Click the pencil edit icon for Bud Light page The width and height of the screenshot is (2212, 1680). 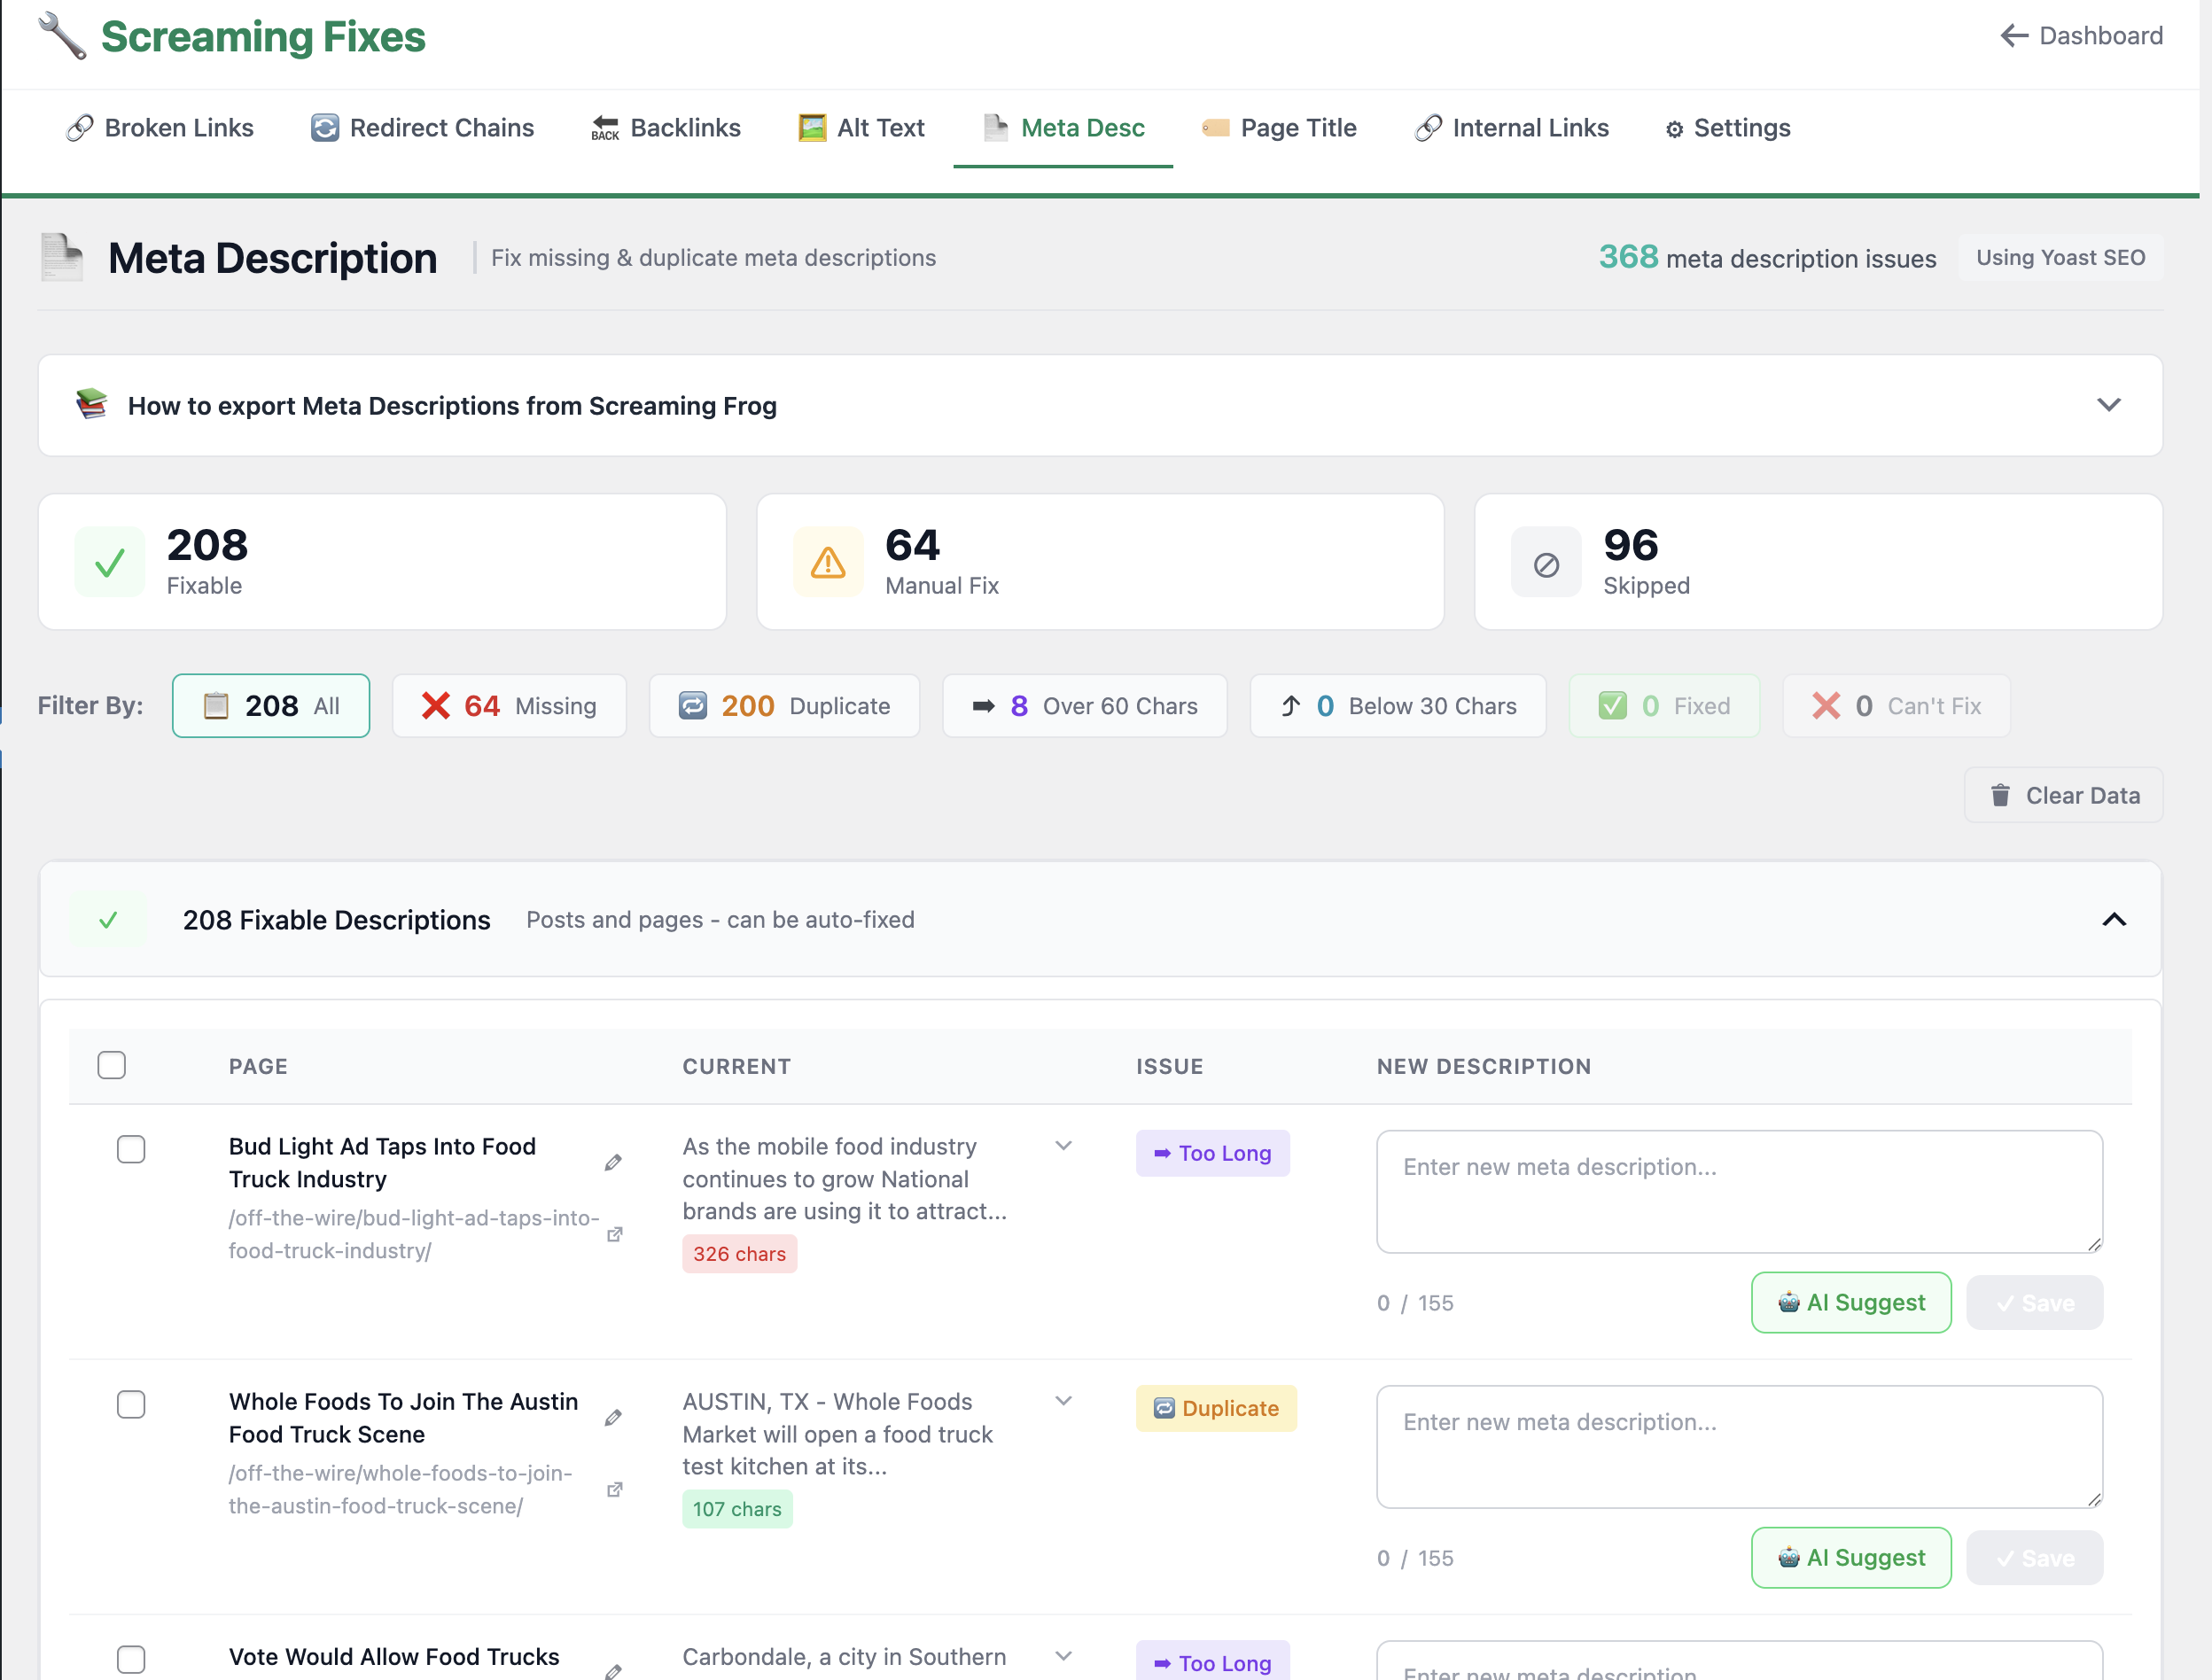pos(613,1163)
